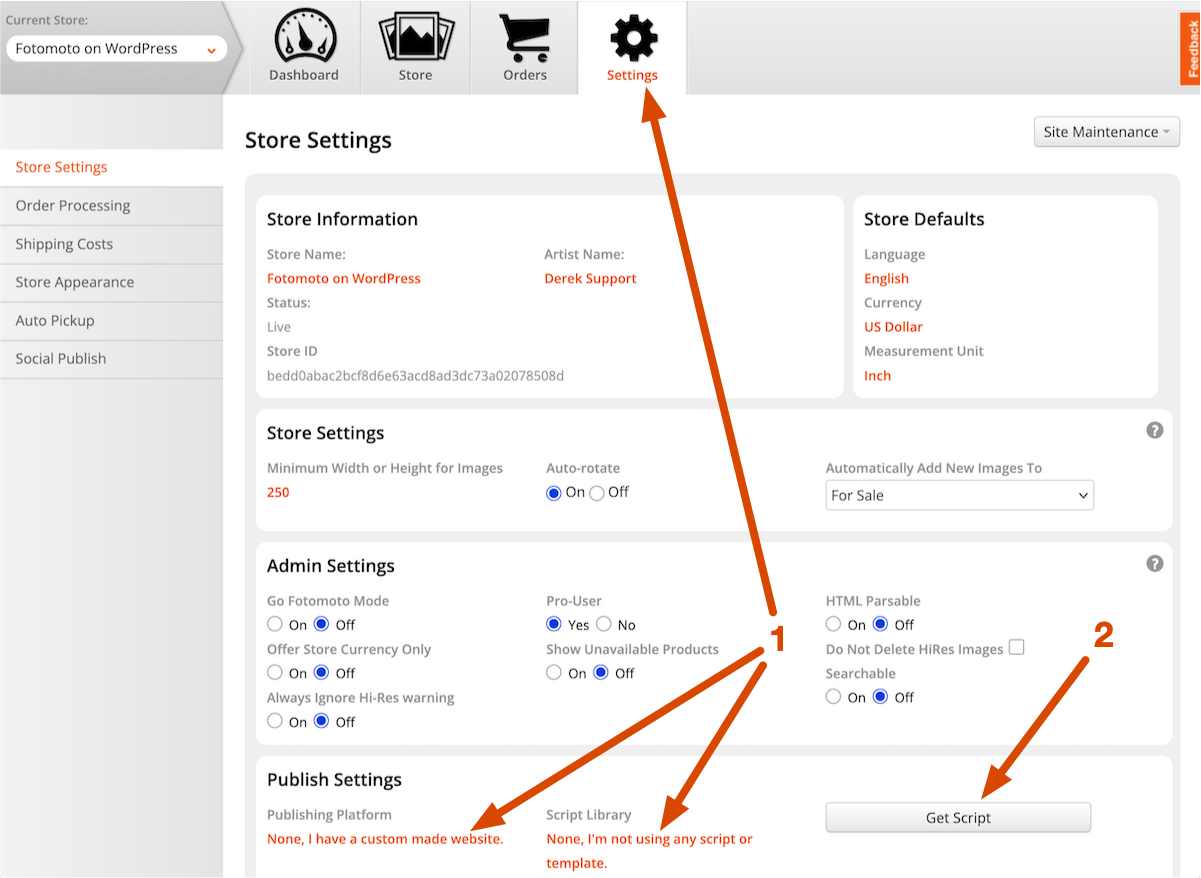Turn Always Ignore Hi-Res warning Off
This screenshot has height=878, width=1201.
pos(322,721)
